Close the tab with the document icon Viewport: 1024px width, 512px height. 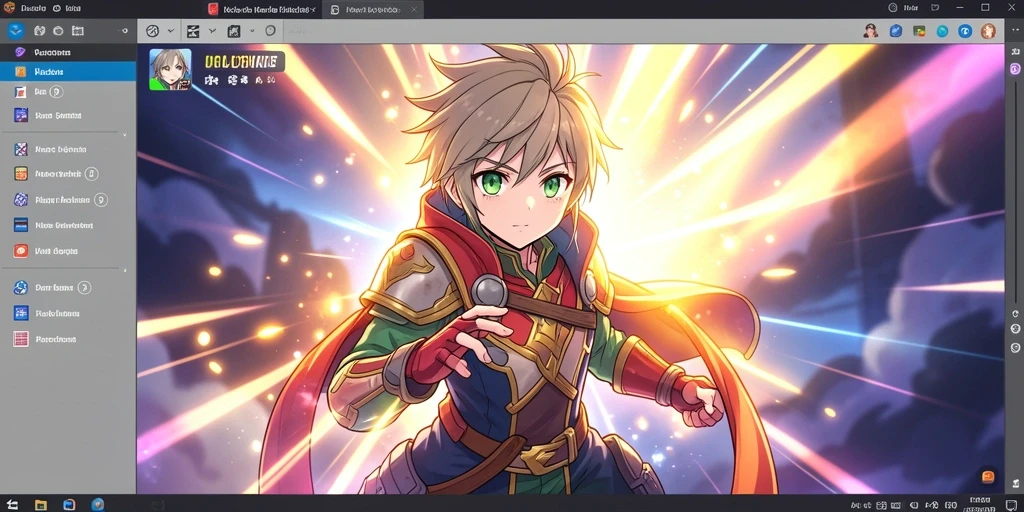pyautogui.click(x=414, y=10)
